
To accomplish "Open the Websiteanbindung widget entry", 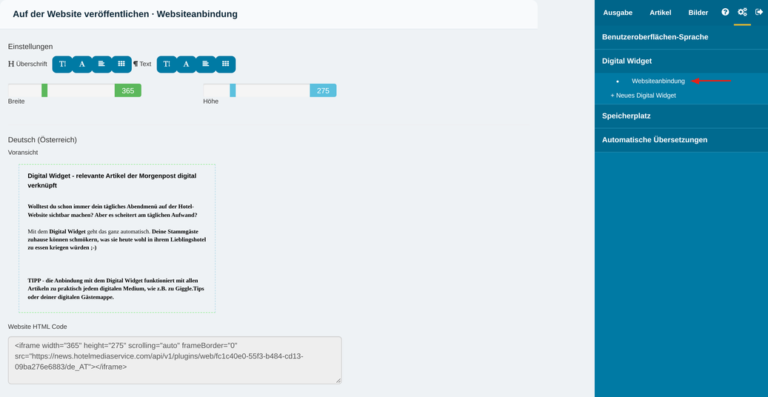I will pyautogui.click(x=658, y=81).
